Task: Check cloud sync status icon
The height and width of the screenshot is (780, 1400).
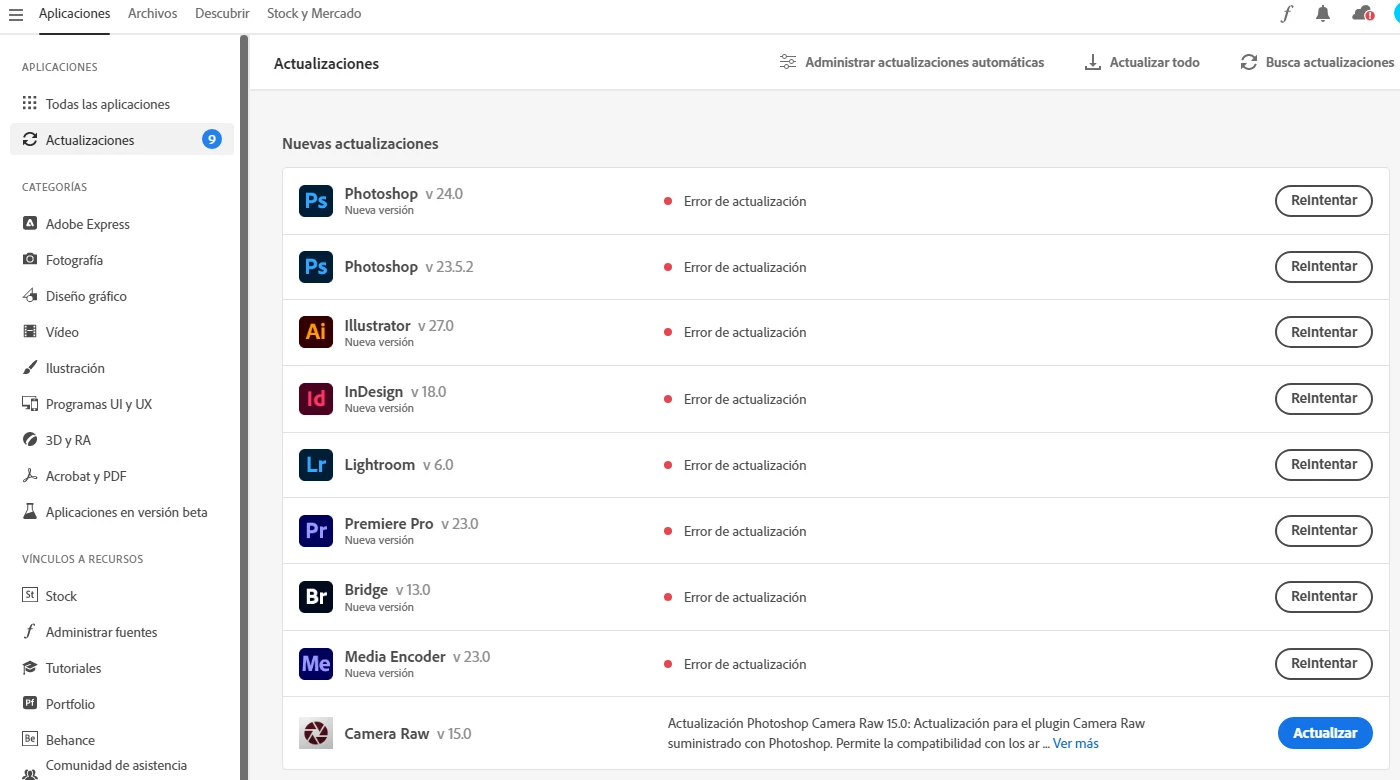Action: 1363,14
